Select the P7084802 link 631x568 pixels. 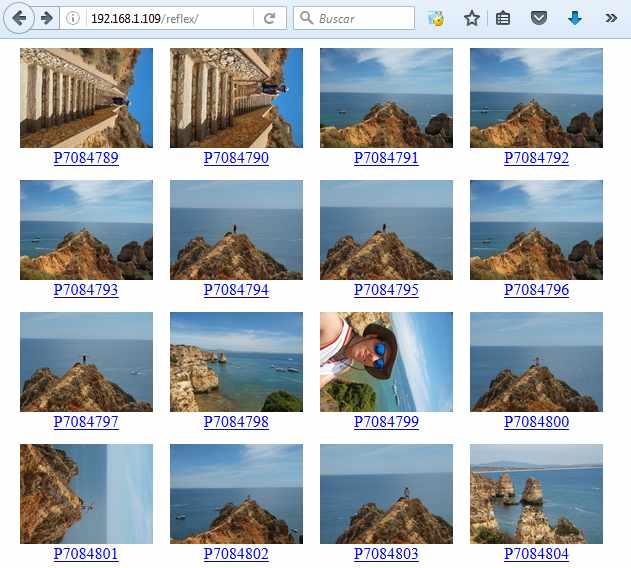pos(236,554)
